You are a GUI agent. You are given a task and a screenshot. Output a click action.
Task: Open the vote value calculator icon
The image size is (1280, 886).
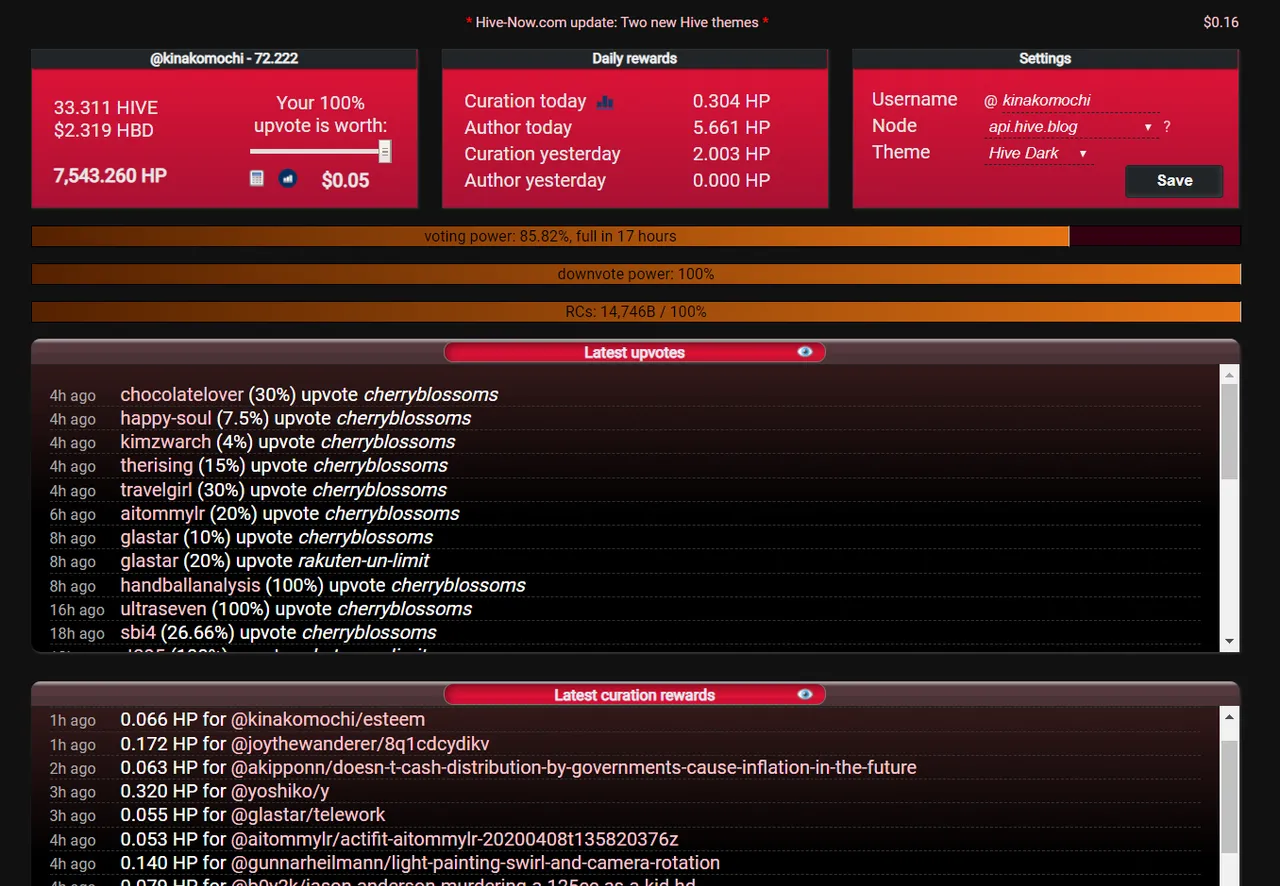pos(257,178)
